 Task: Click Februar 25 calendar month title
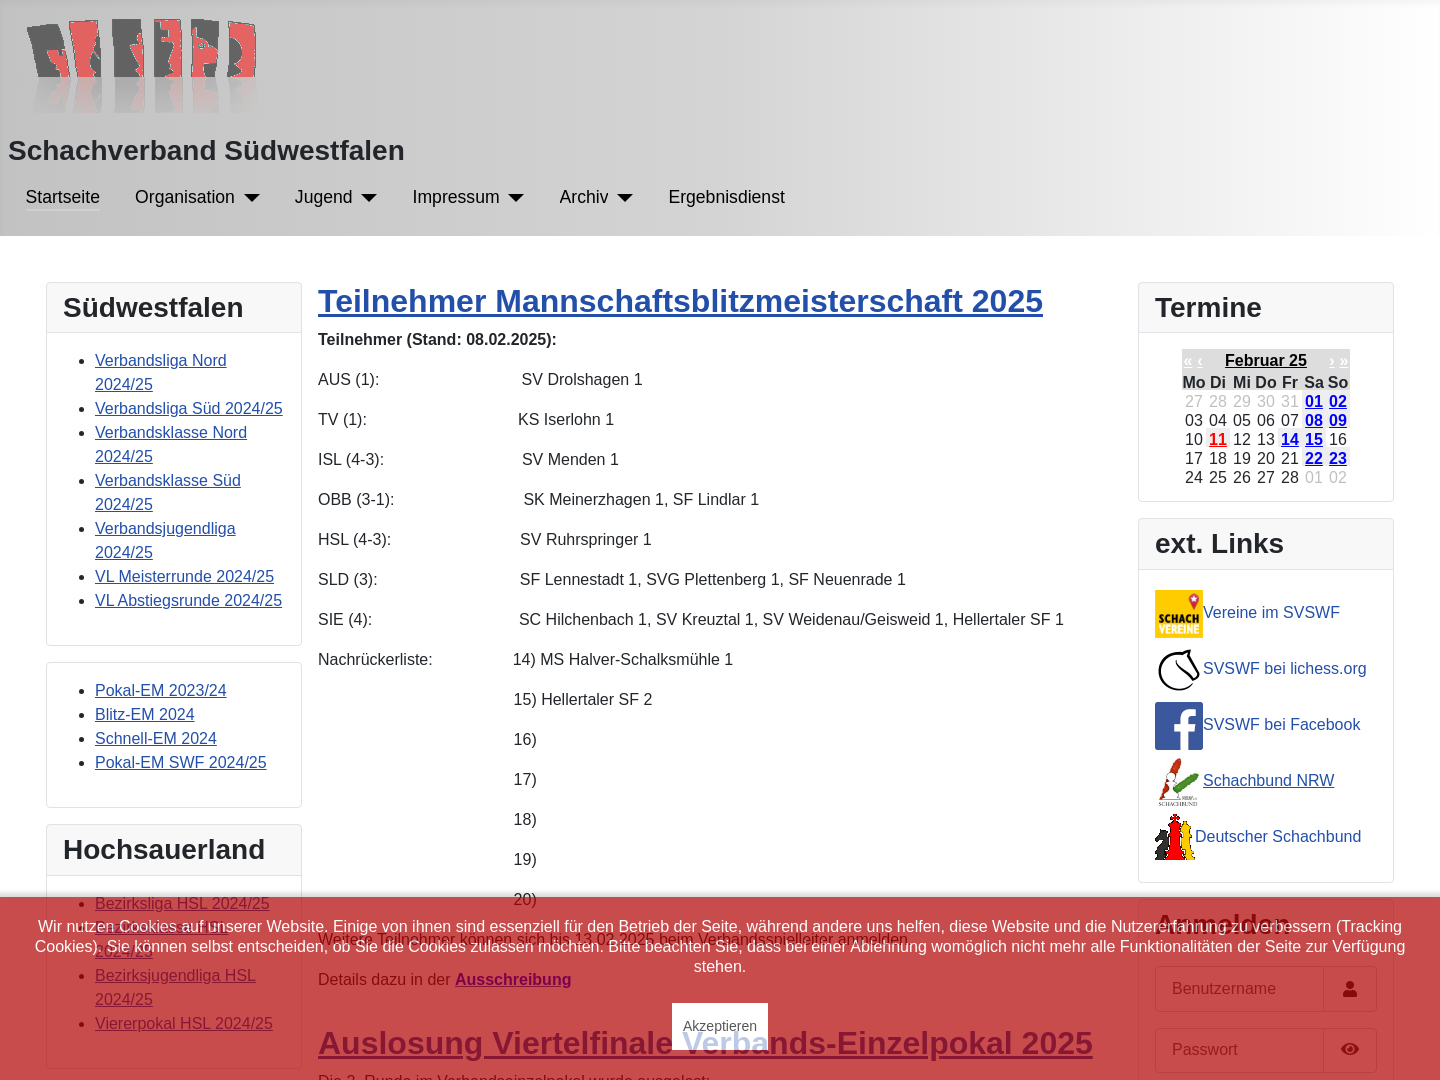pos(1266,361)
